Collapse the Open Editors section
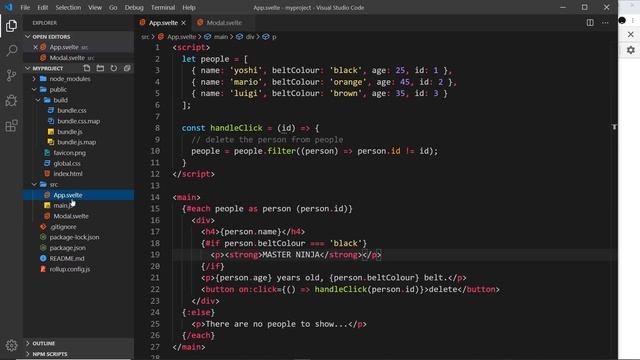 tap(28, 37)
